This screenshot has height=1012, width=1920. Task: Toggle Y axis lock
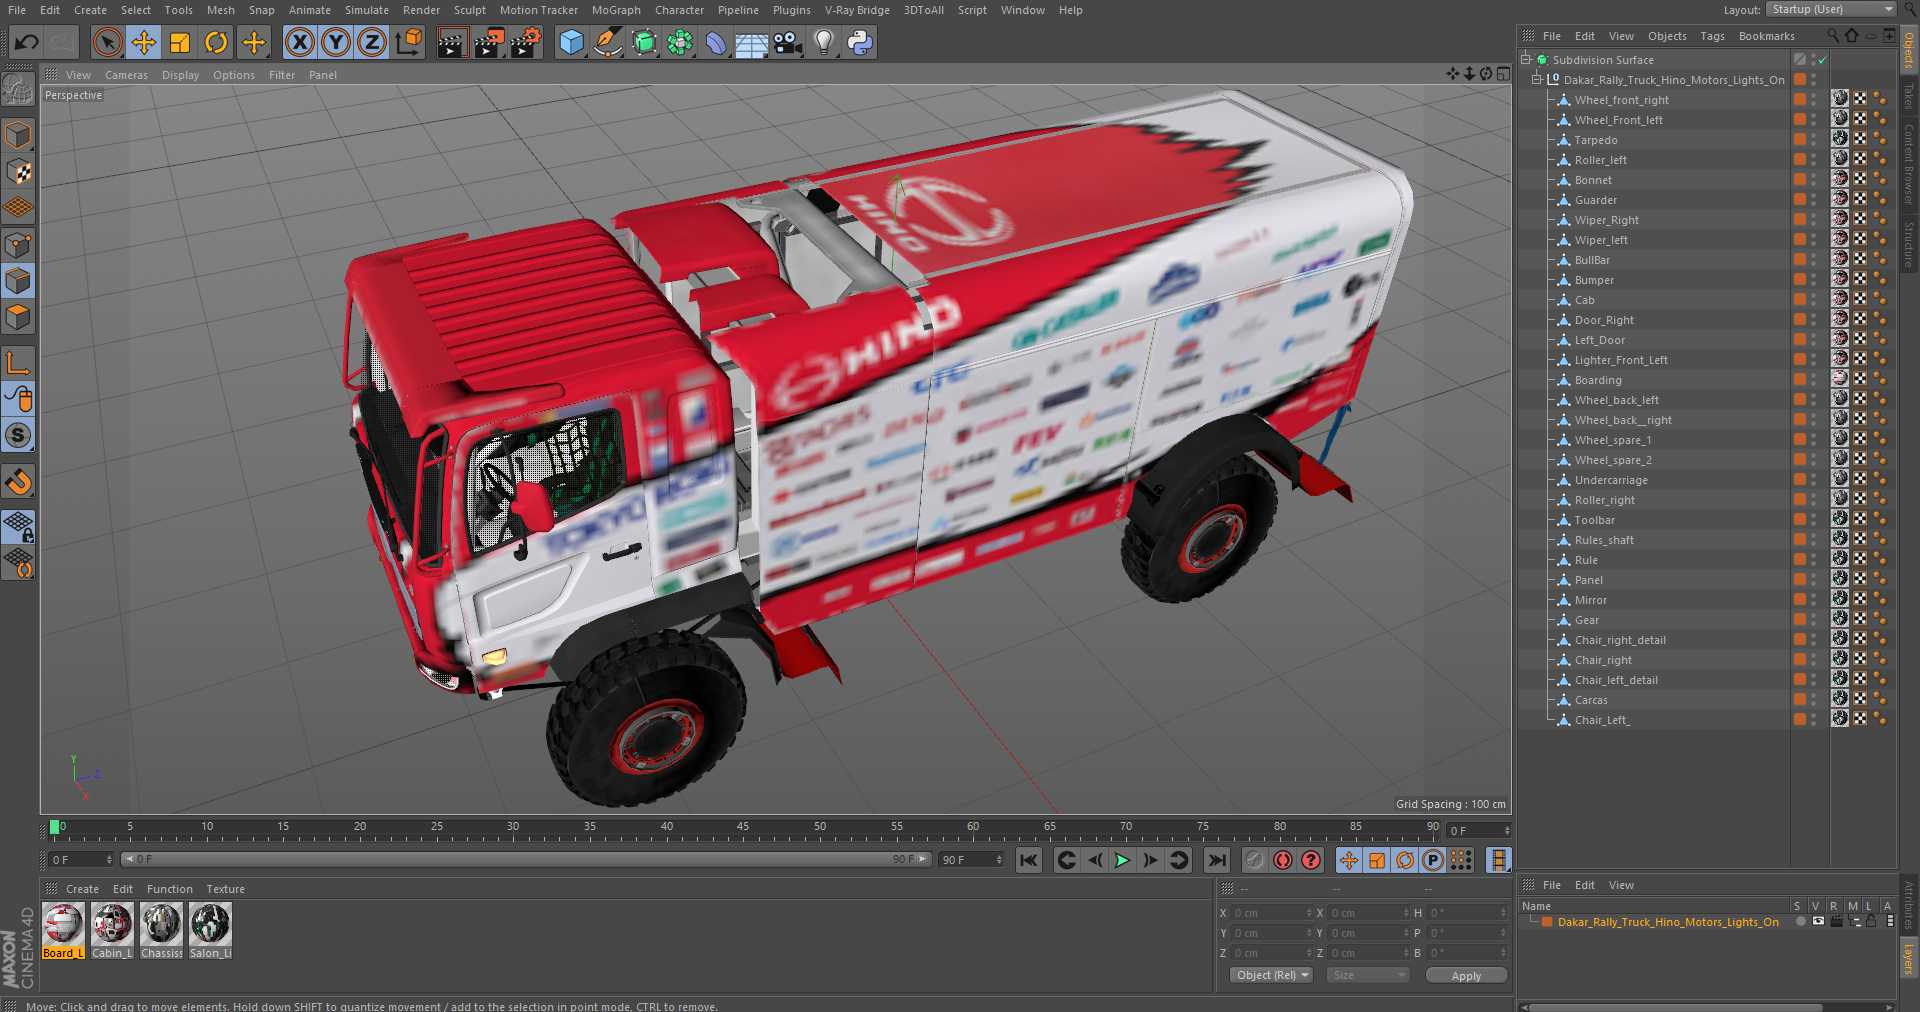[336, 42]
